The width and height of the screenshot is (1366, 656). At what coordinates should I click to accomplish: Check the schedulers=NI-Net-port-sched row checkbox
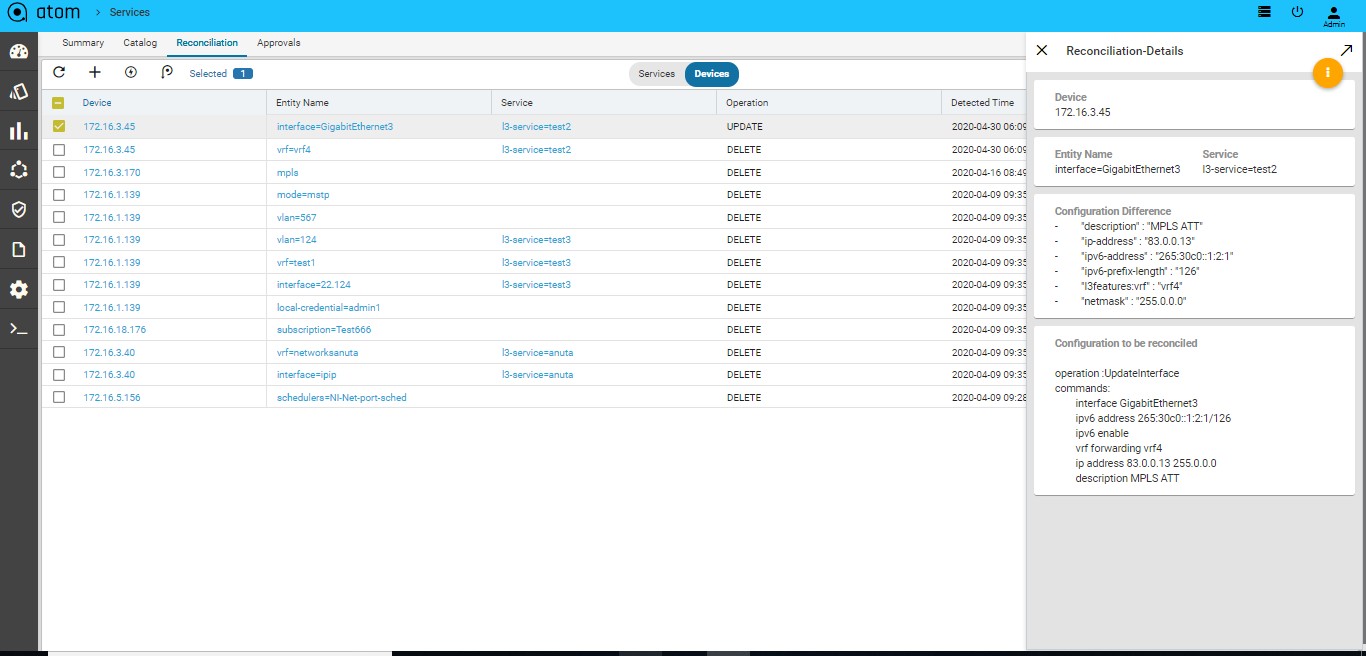58,397
